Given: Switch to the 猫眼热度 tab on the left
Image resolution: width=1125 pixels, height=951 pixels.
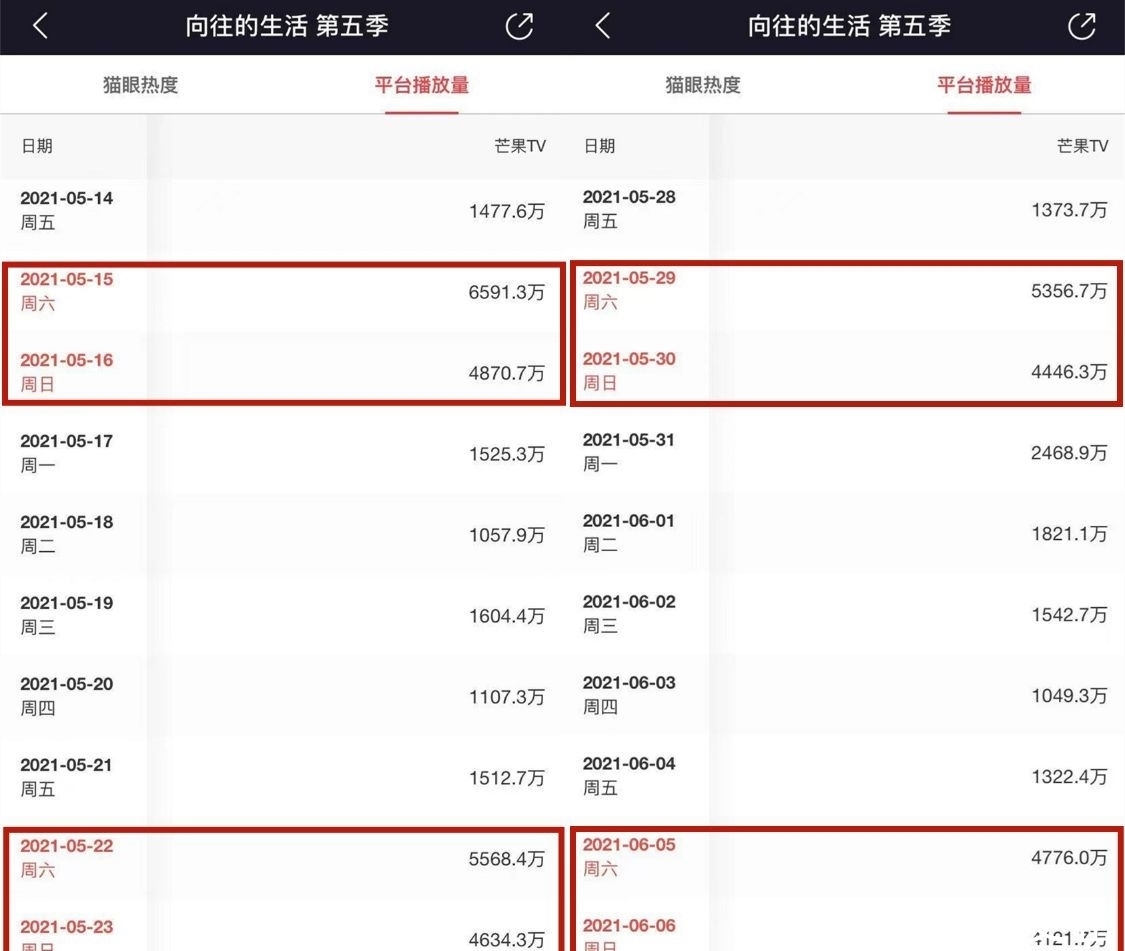Looking at the screenshot, I should 138,85.
